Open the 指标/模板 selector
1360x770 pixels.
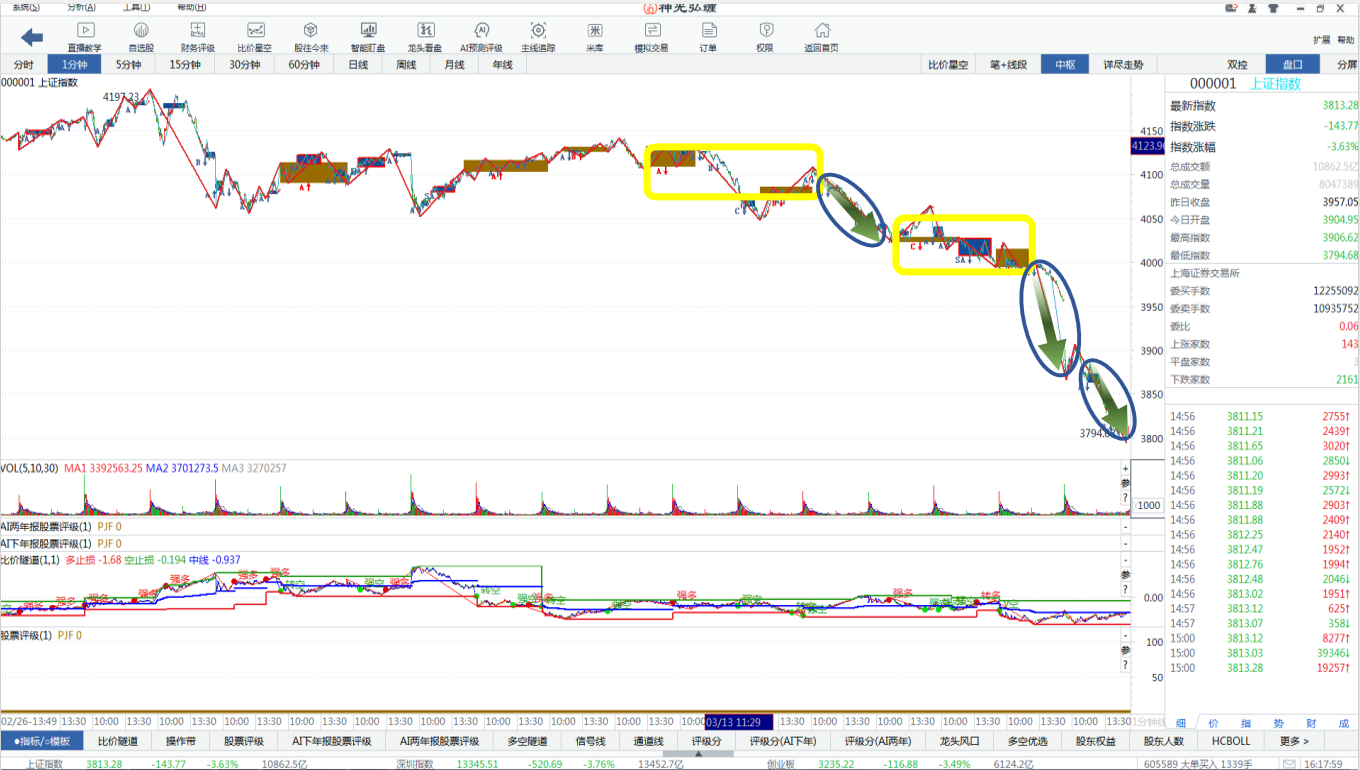42,741
